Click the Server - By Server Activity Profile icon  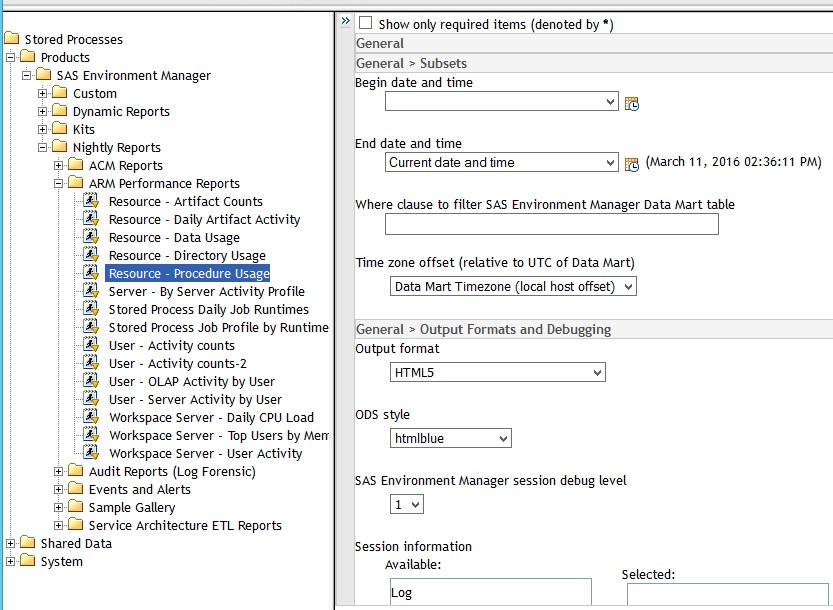(91, 292)
